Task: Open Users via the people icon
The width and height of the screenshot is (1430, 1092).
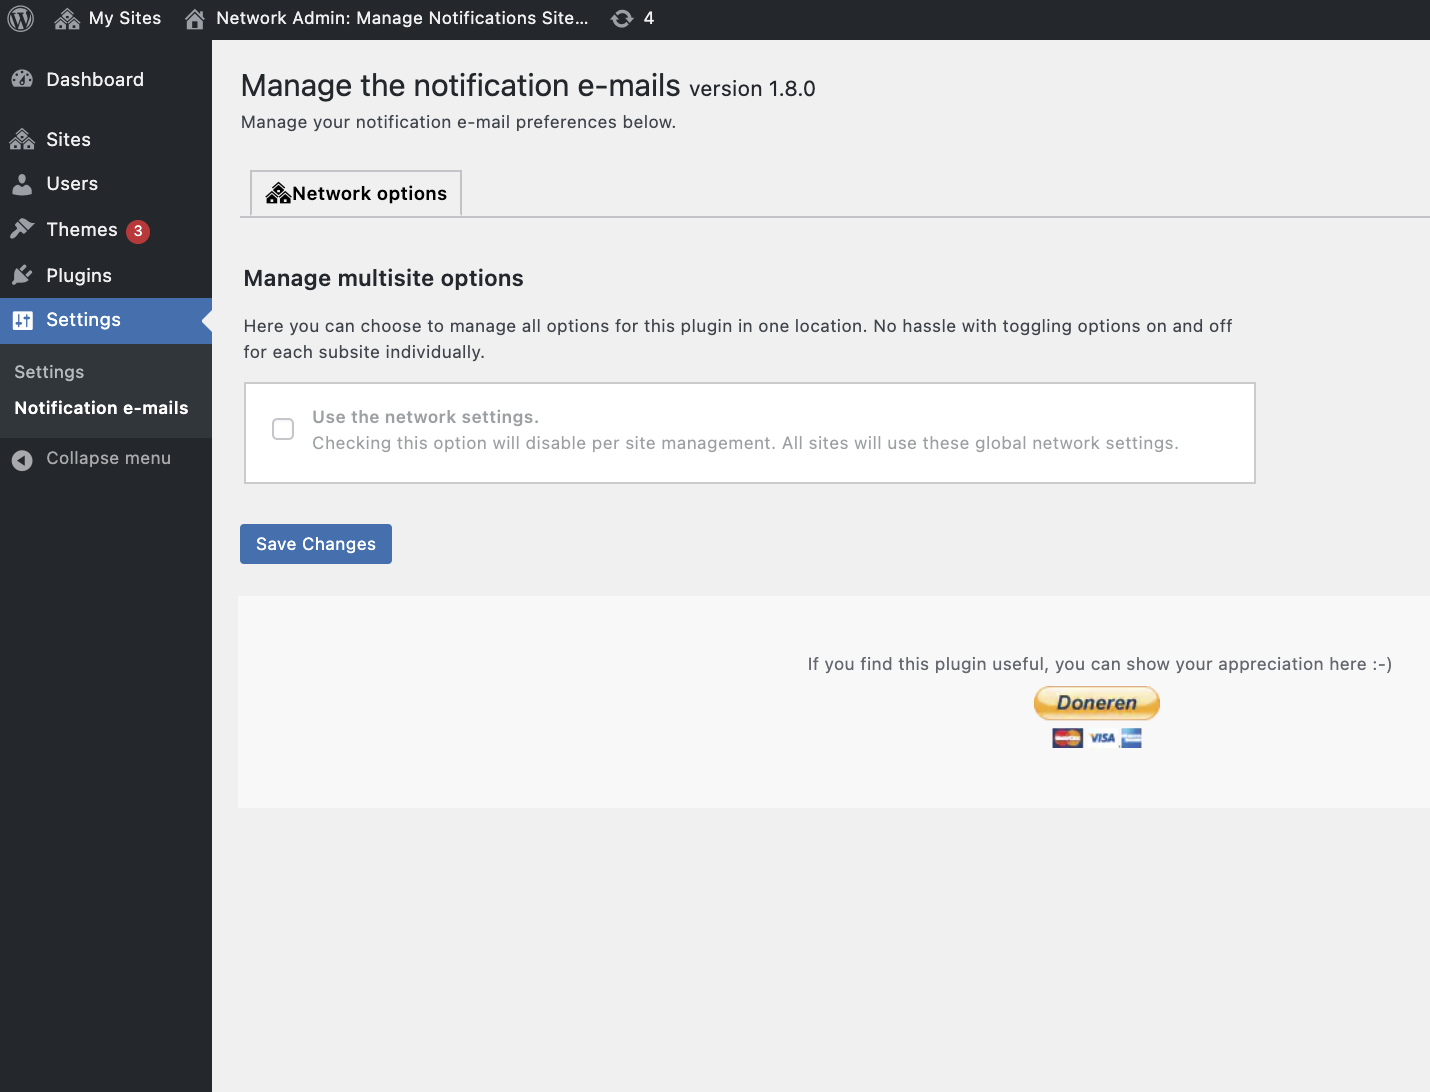Action: click(x=23, y=184)
